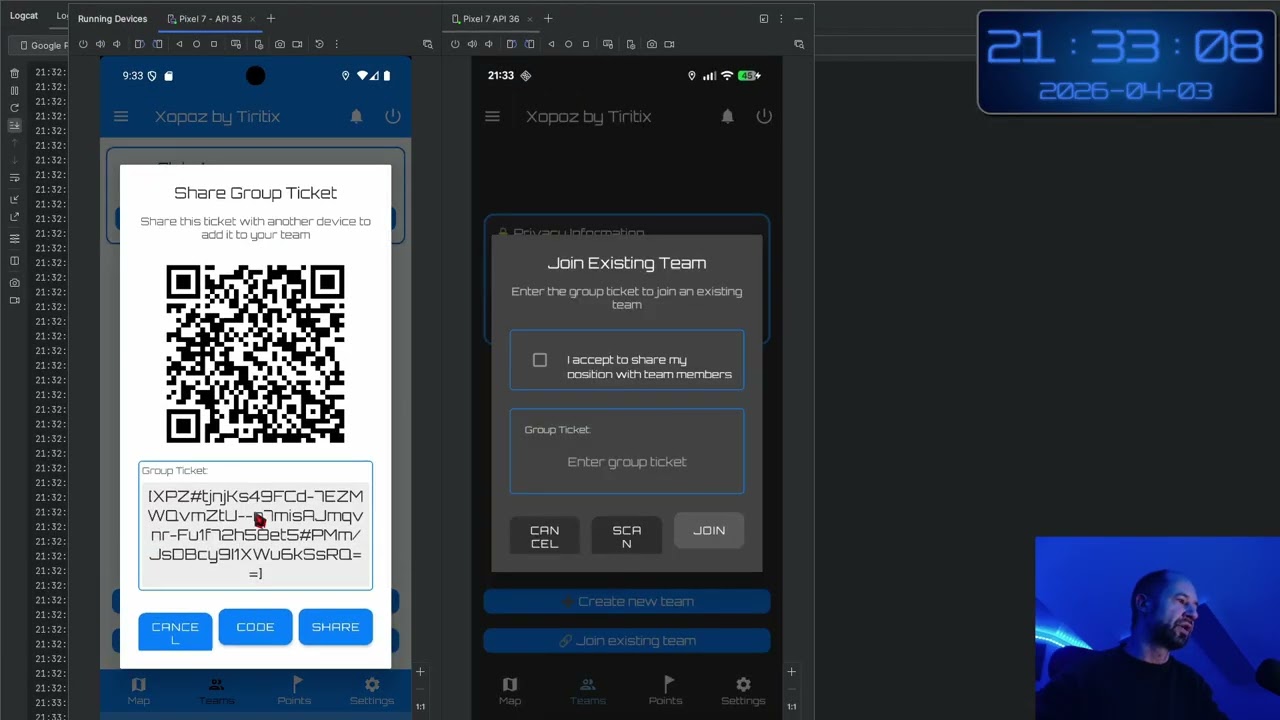This screenshot has width=1280, height=720.
Task: Add device with plus next to API 36 tab
Action: [547, 18]
